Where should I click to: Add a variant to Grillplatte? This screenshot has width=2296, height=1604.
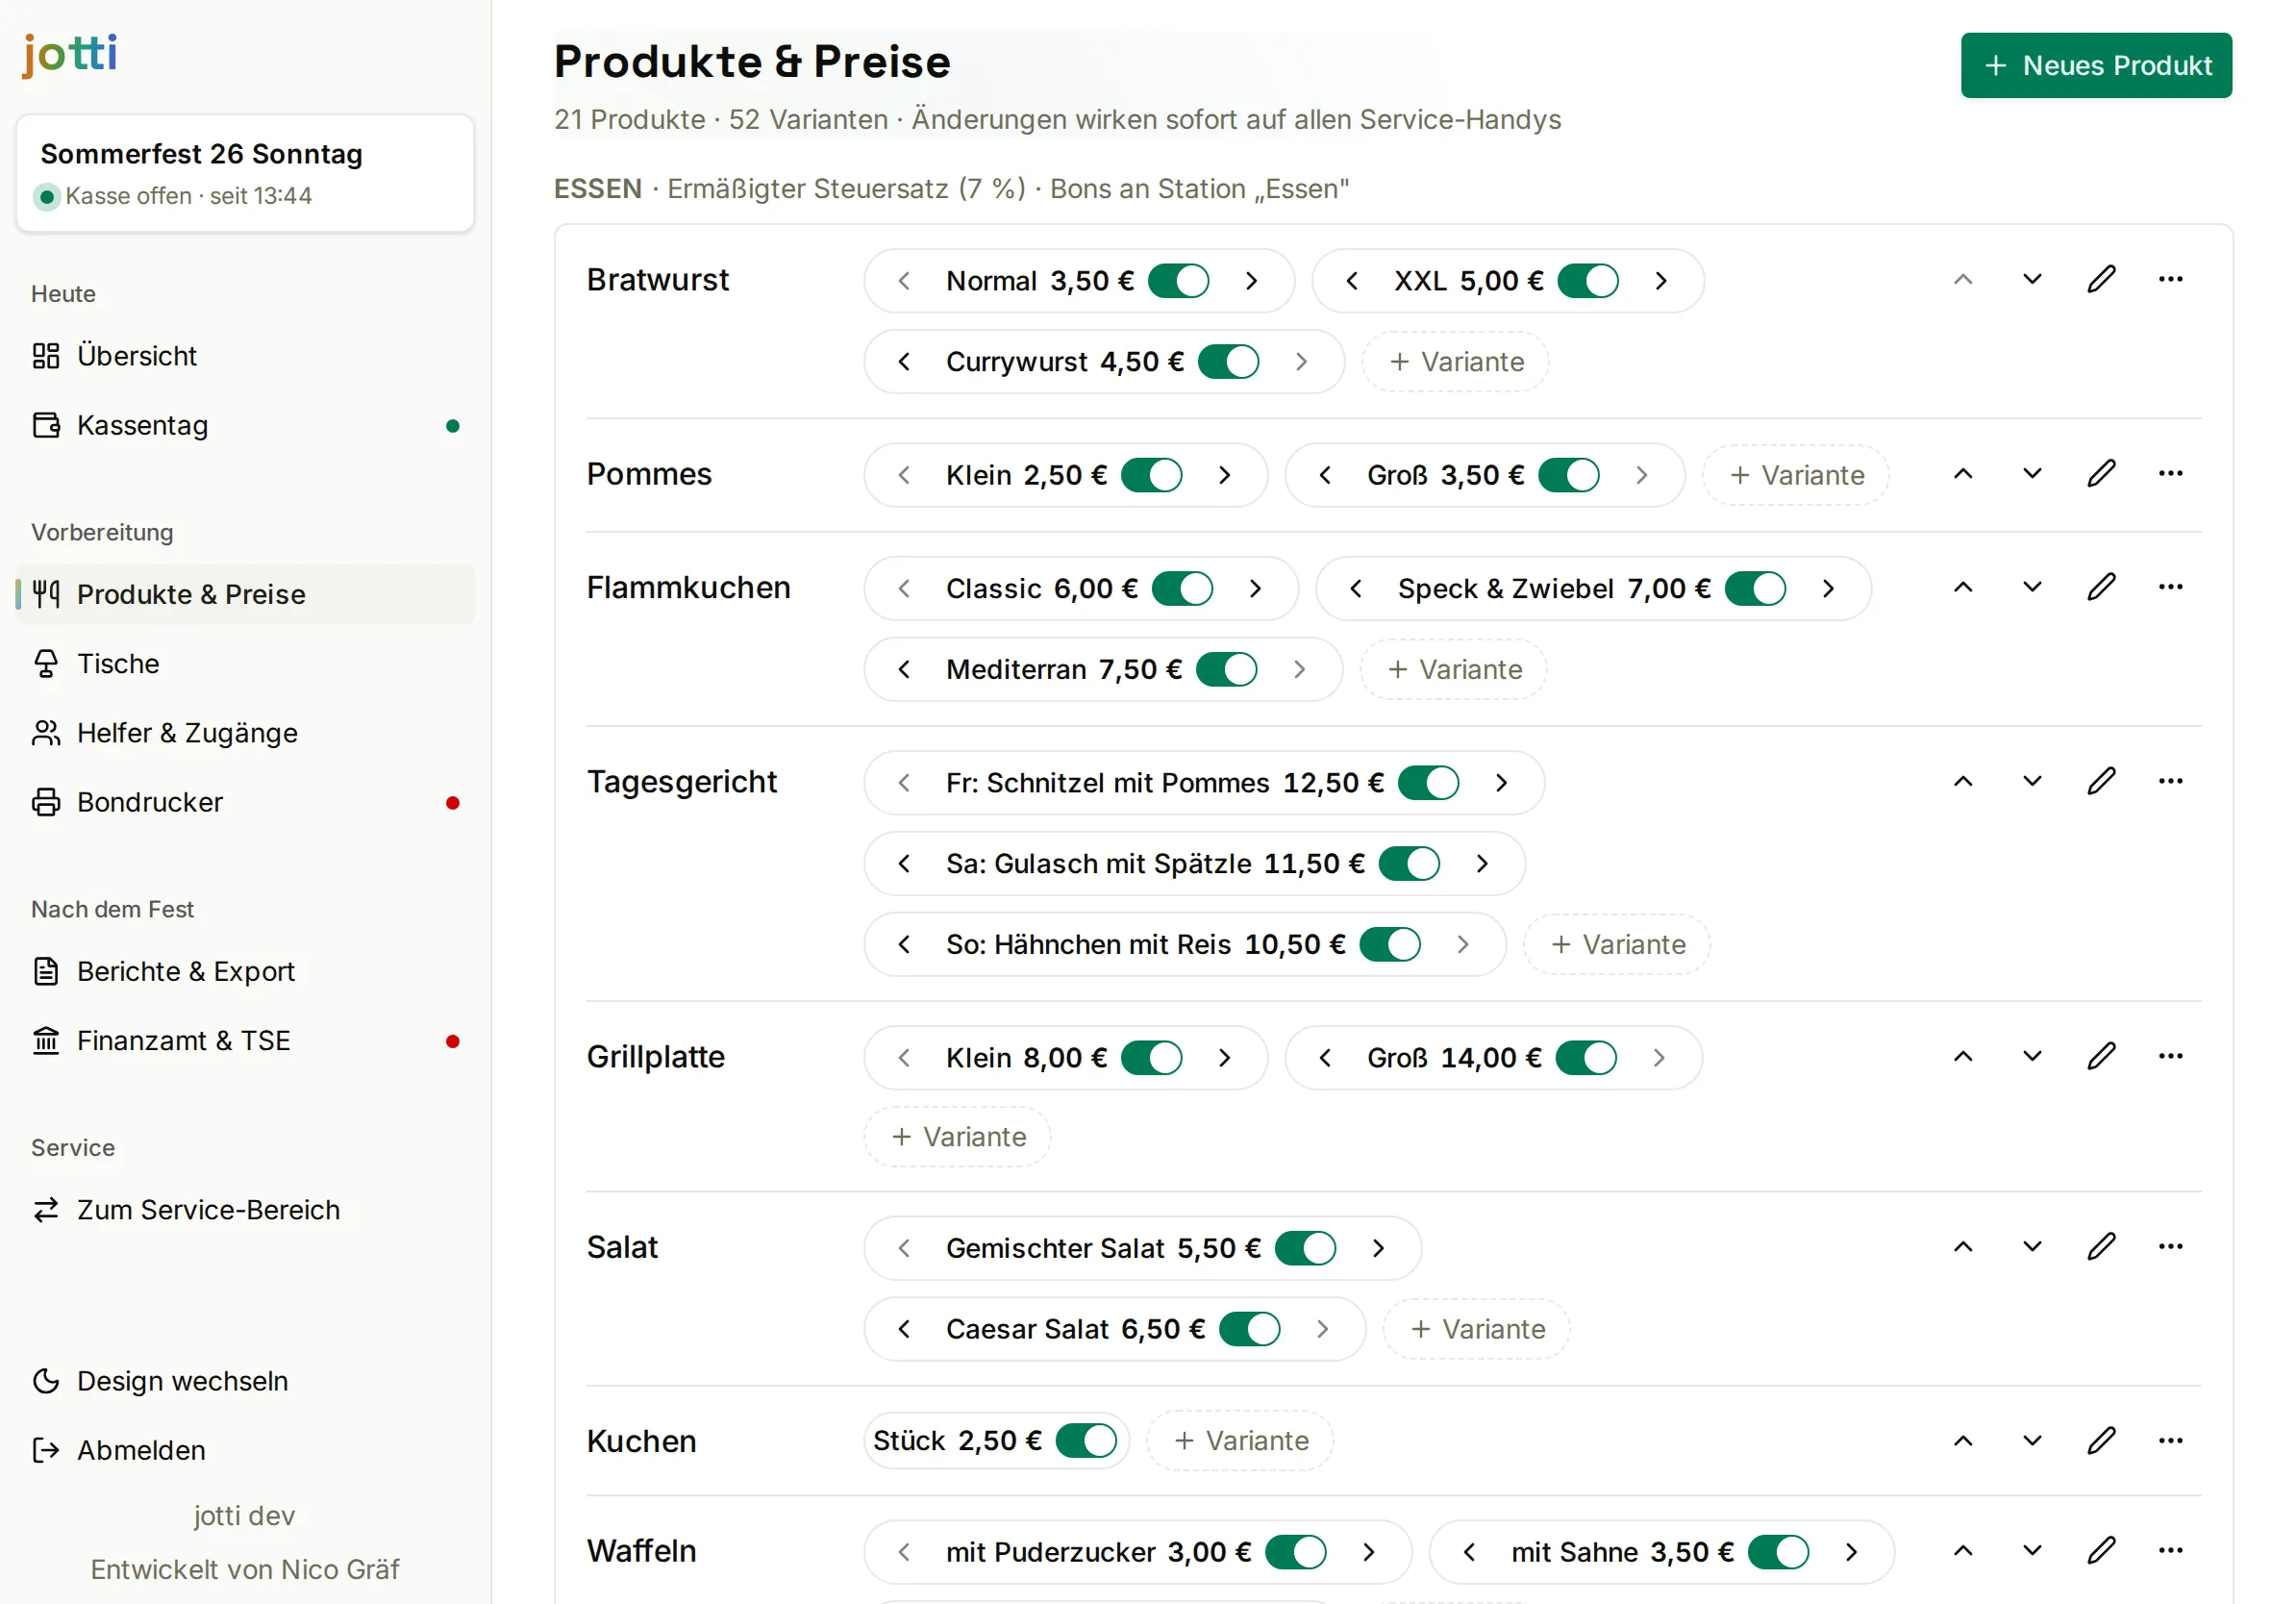coord(957,1137)
